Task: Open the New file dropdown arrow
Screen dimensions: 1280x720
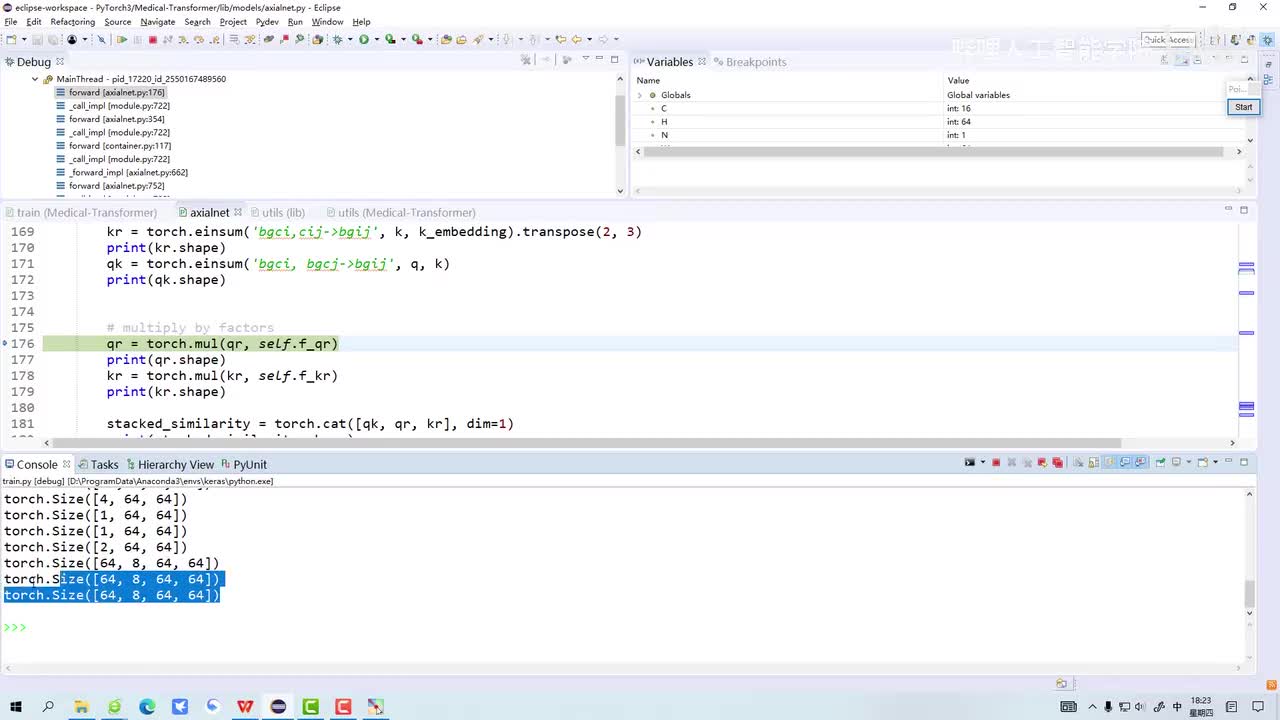Action: (x=22, y=40)
